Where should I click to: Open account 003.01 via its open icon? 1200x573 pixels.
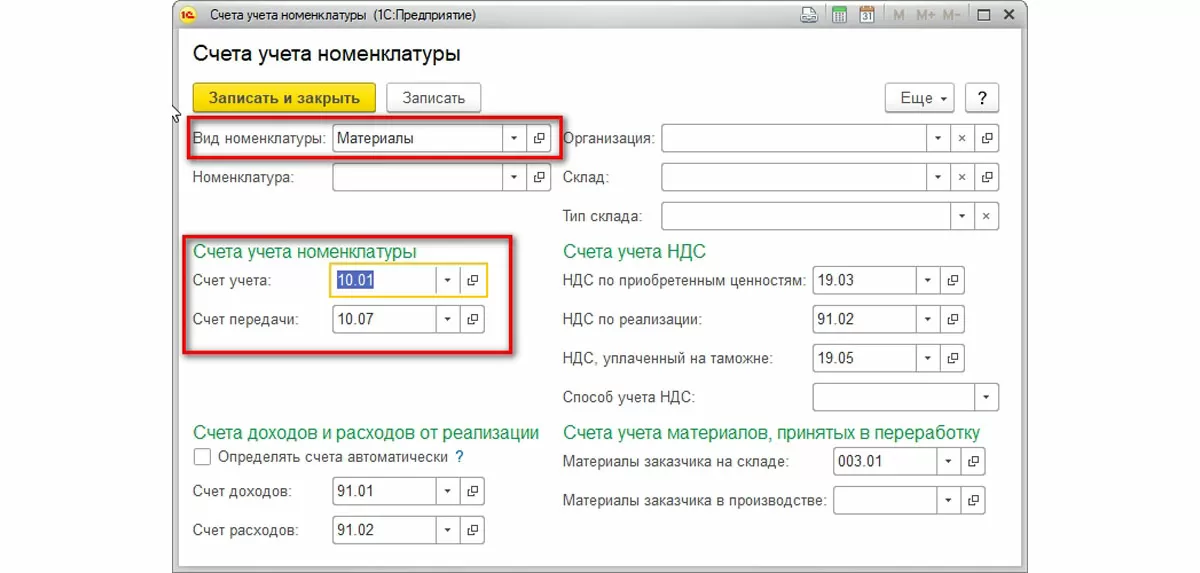pyautogui.click(x=973, y=462)
